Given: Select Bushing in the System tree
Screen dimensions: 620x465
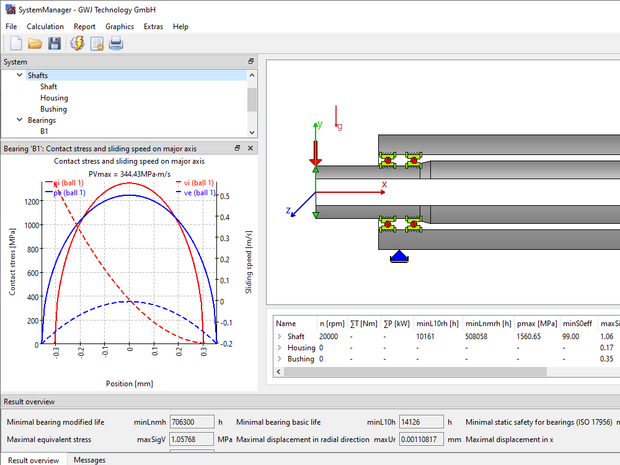Looking at the screenshot, I should (x=54, y=109).
